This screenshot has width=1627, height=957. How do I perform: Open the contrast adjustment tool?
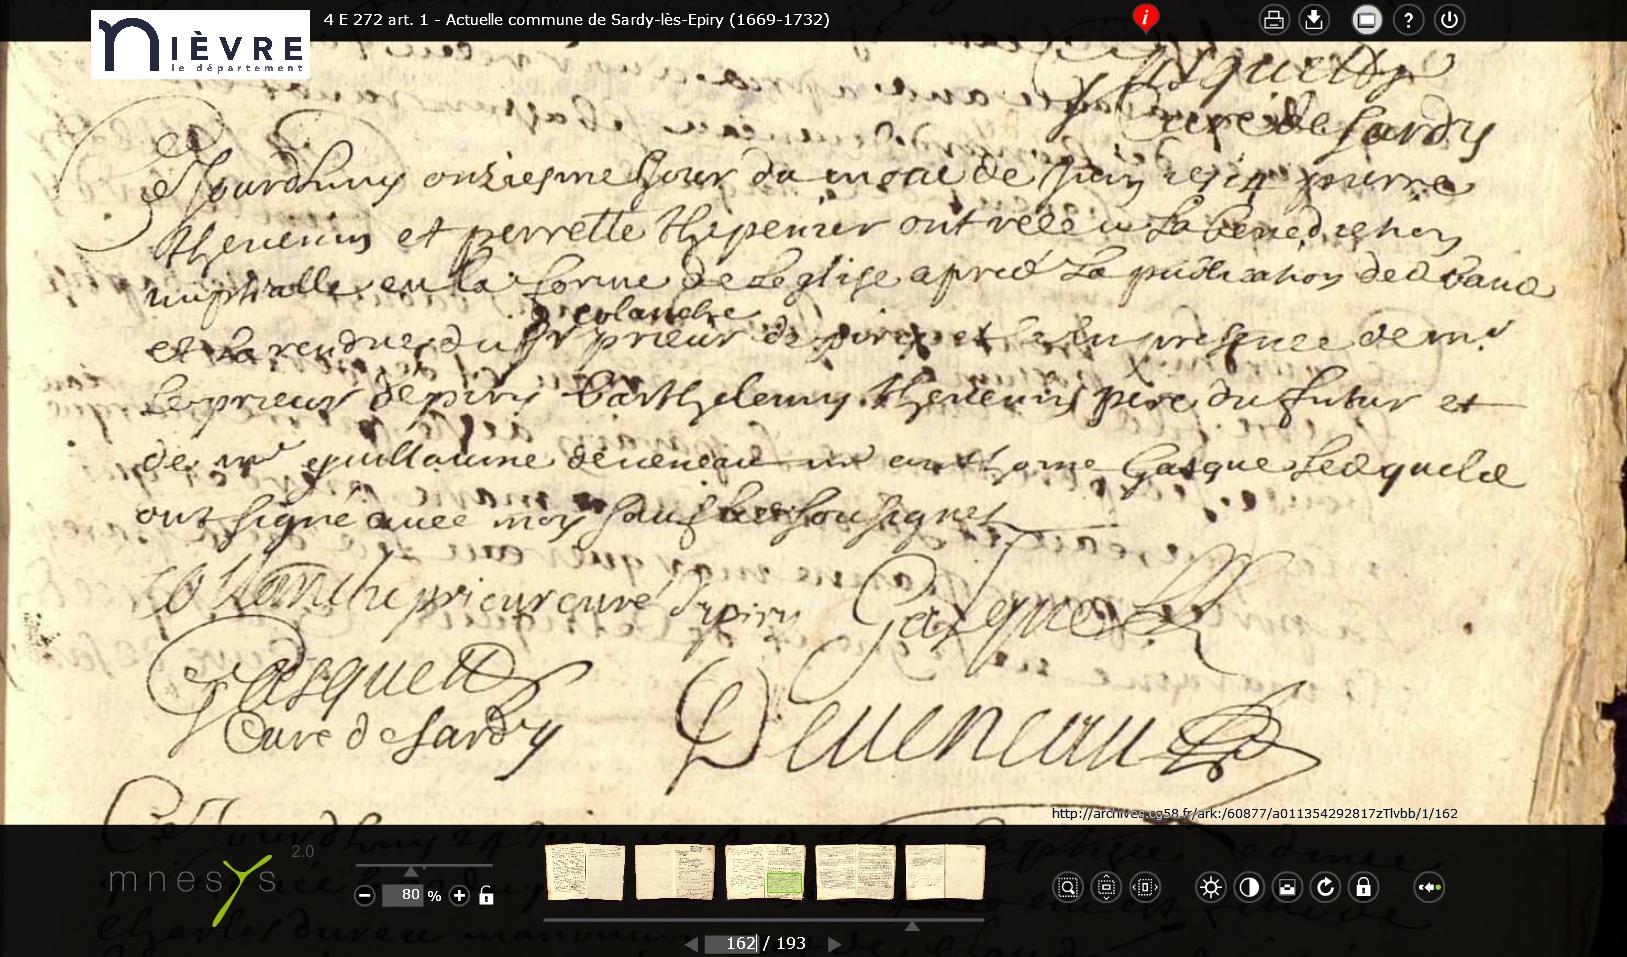click(1249, 887)
